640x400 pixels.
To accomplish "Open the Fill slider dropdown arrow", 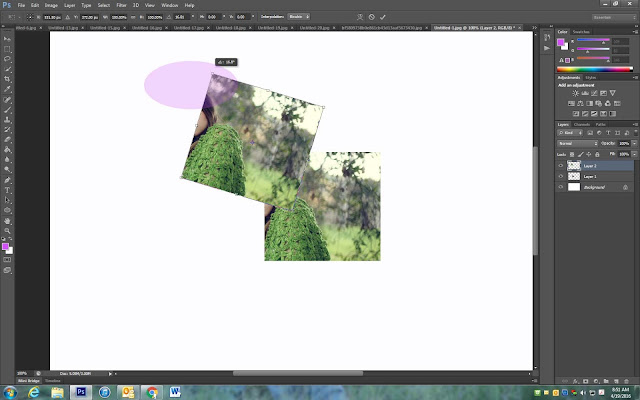I will click(x=634, y=154).
